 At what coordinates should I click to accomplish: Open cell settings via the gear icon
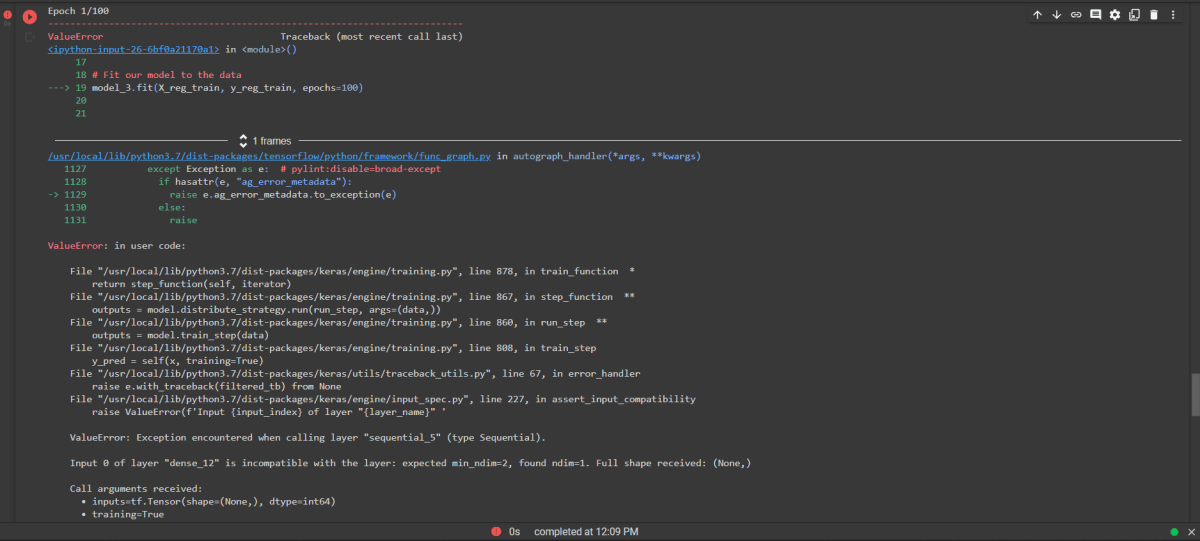1115,15
